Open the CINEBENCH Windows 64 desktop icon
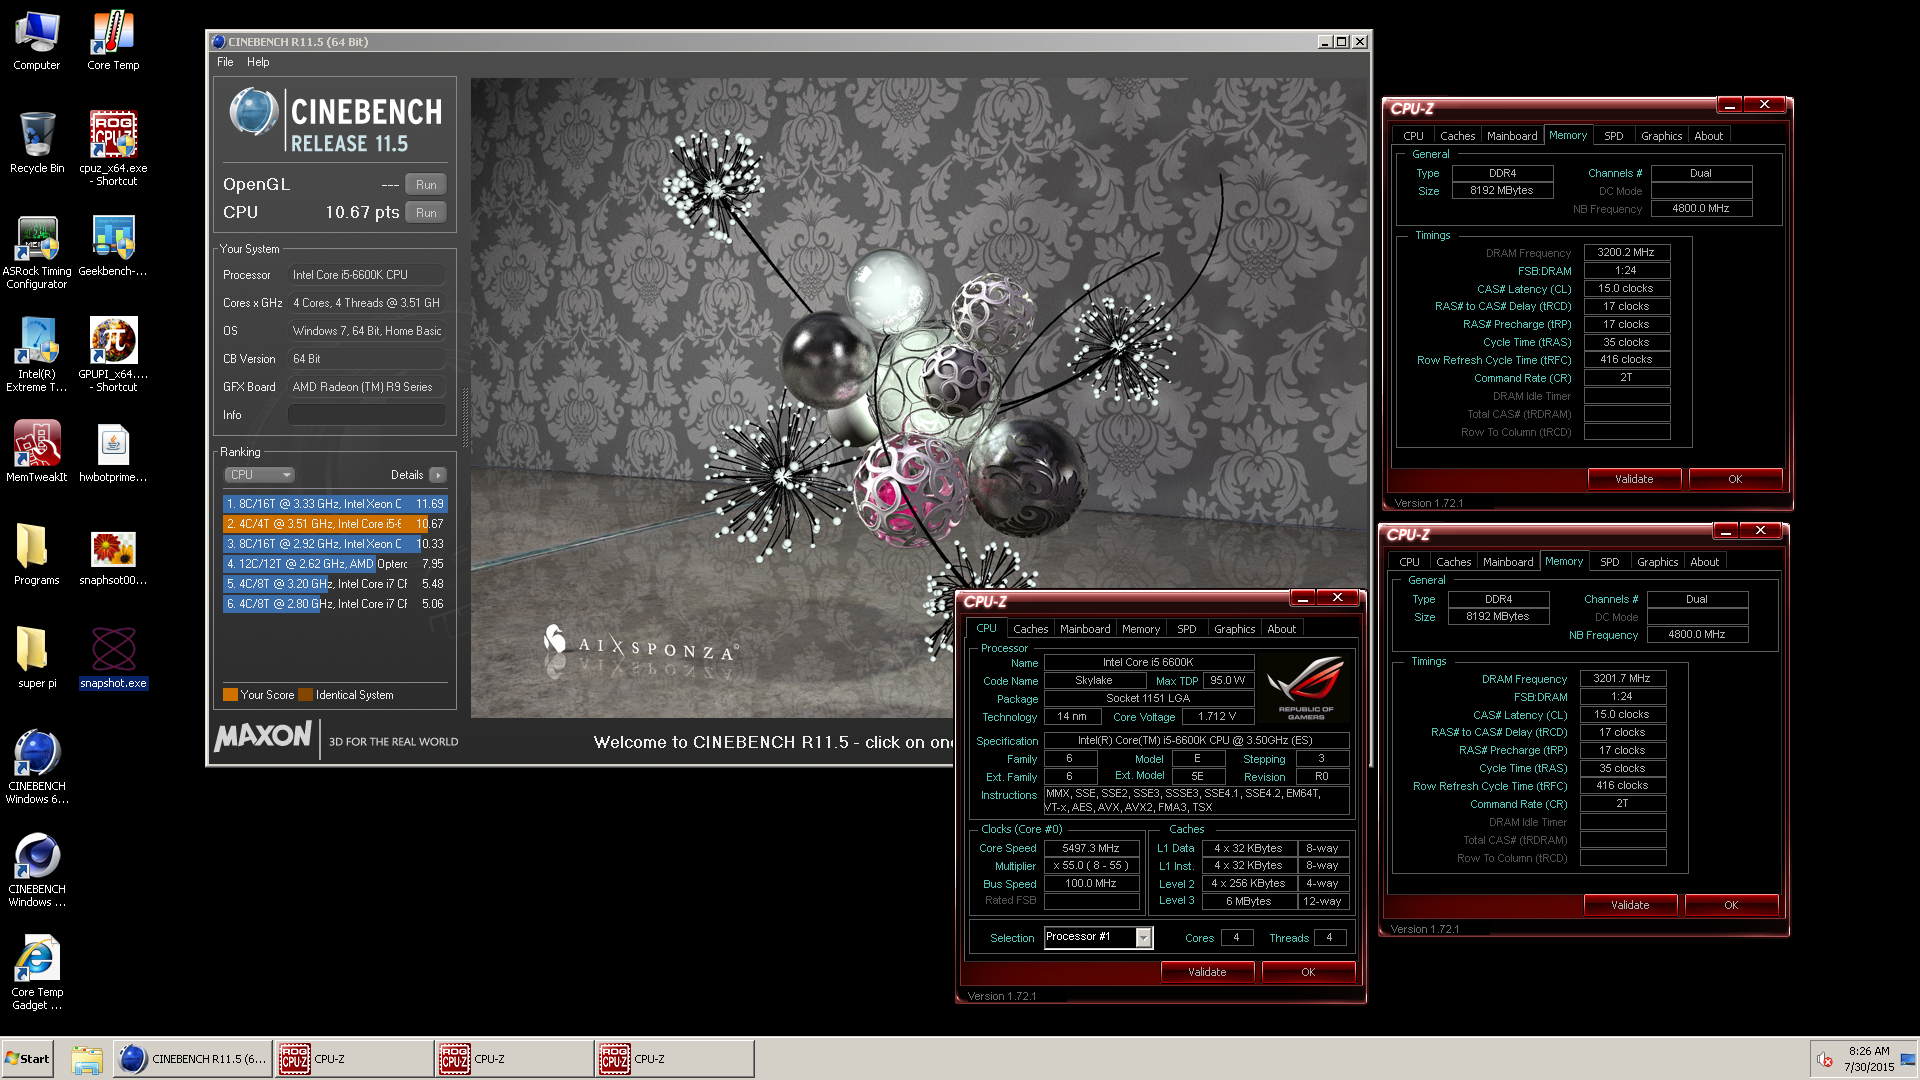The width and height of the screenshot is (1920, 1080). coord(37,767)
